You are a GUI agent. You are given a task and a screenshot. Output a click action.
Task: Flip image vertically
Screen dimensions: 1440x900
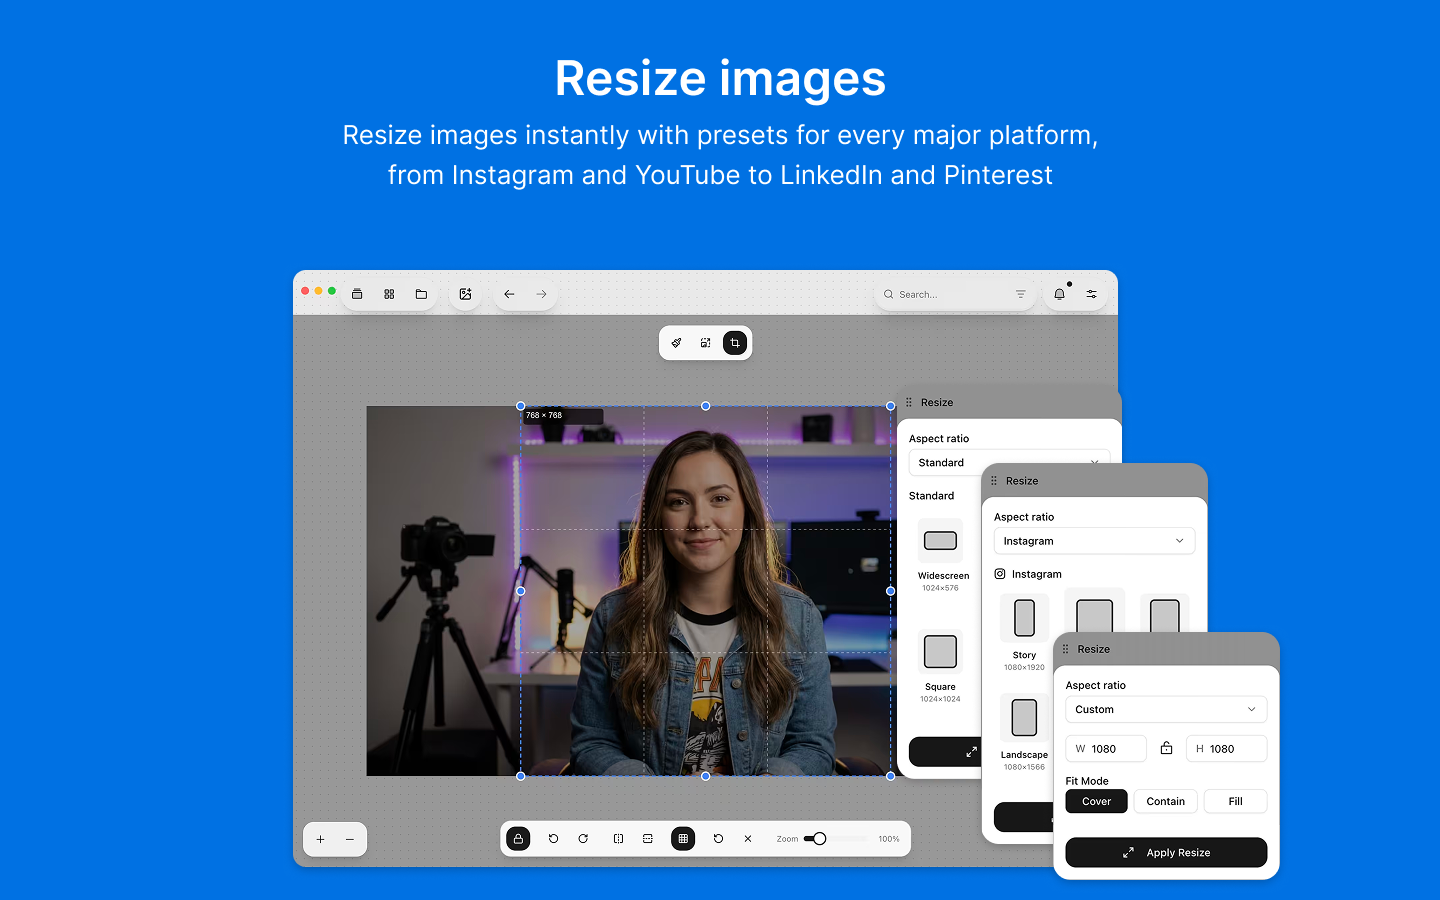point(648,839)
